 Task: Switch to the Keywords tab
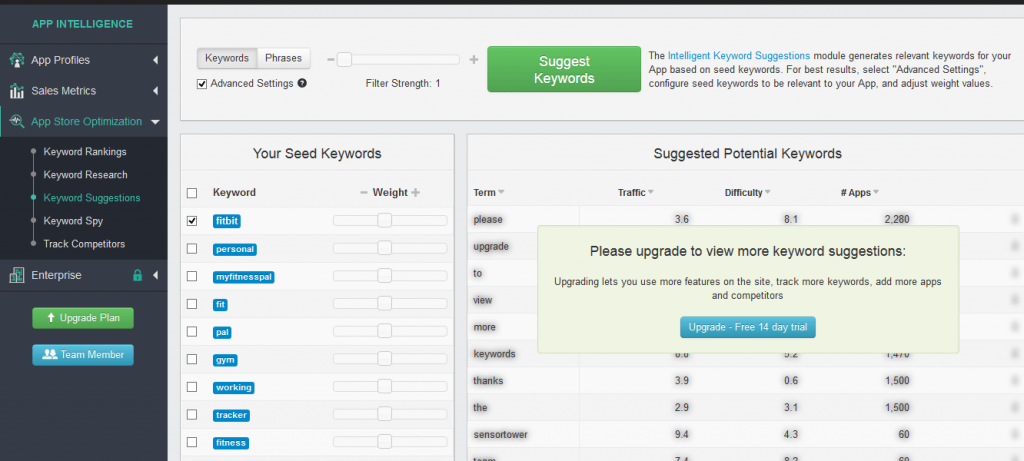coord(227,58)
